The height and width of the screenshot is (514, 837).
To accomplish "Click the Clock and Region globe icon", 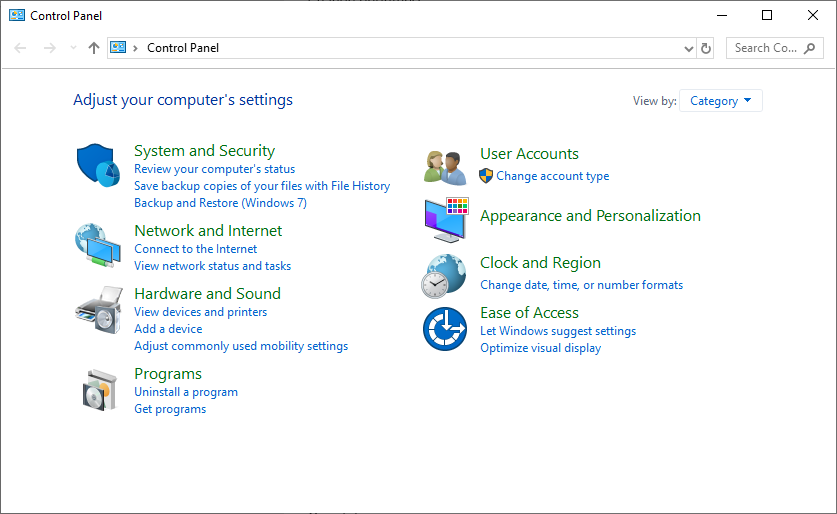I will coord(444,275).
